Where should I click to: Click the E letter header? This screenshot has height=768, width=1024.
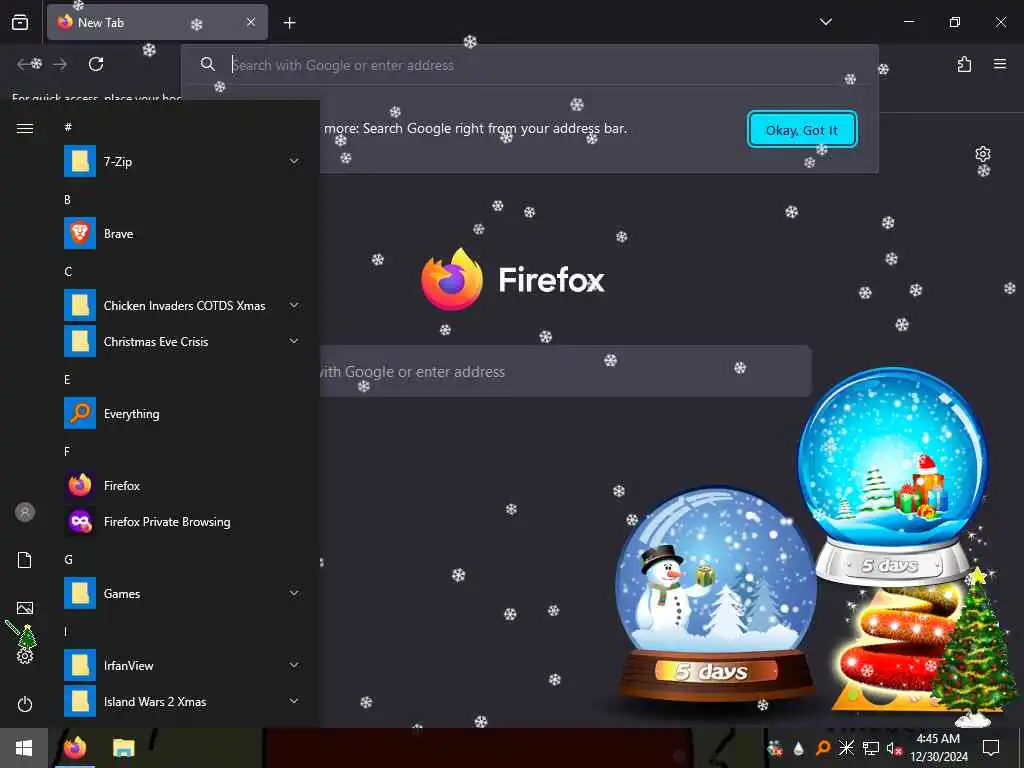pyautogui.click(x=67, y=379)
